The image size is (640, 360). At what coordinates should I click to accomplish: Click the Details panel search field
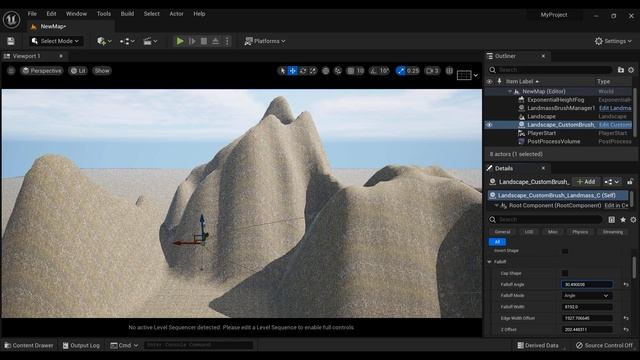point(545,220)
